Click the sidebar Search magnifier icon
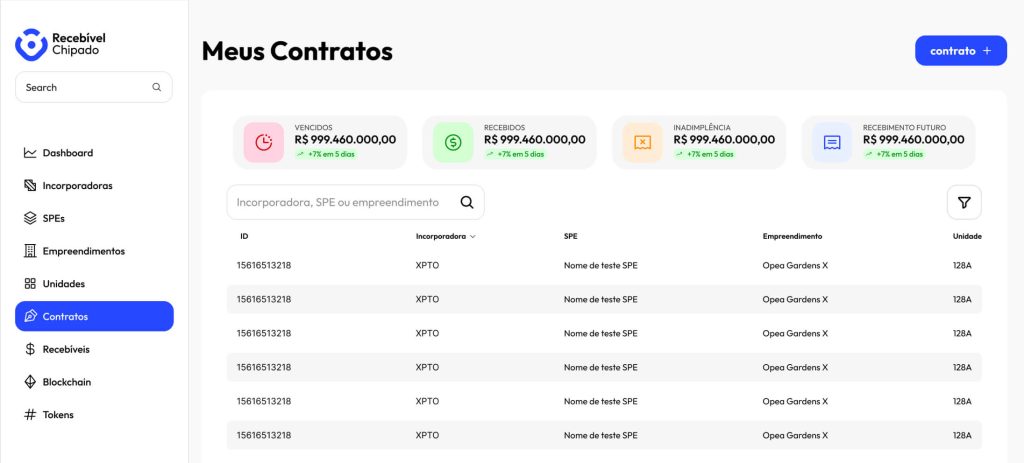1024x463 pixels. point(157,88)
